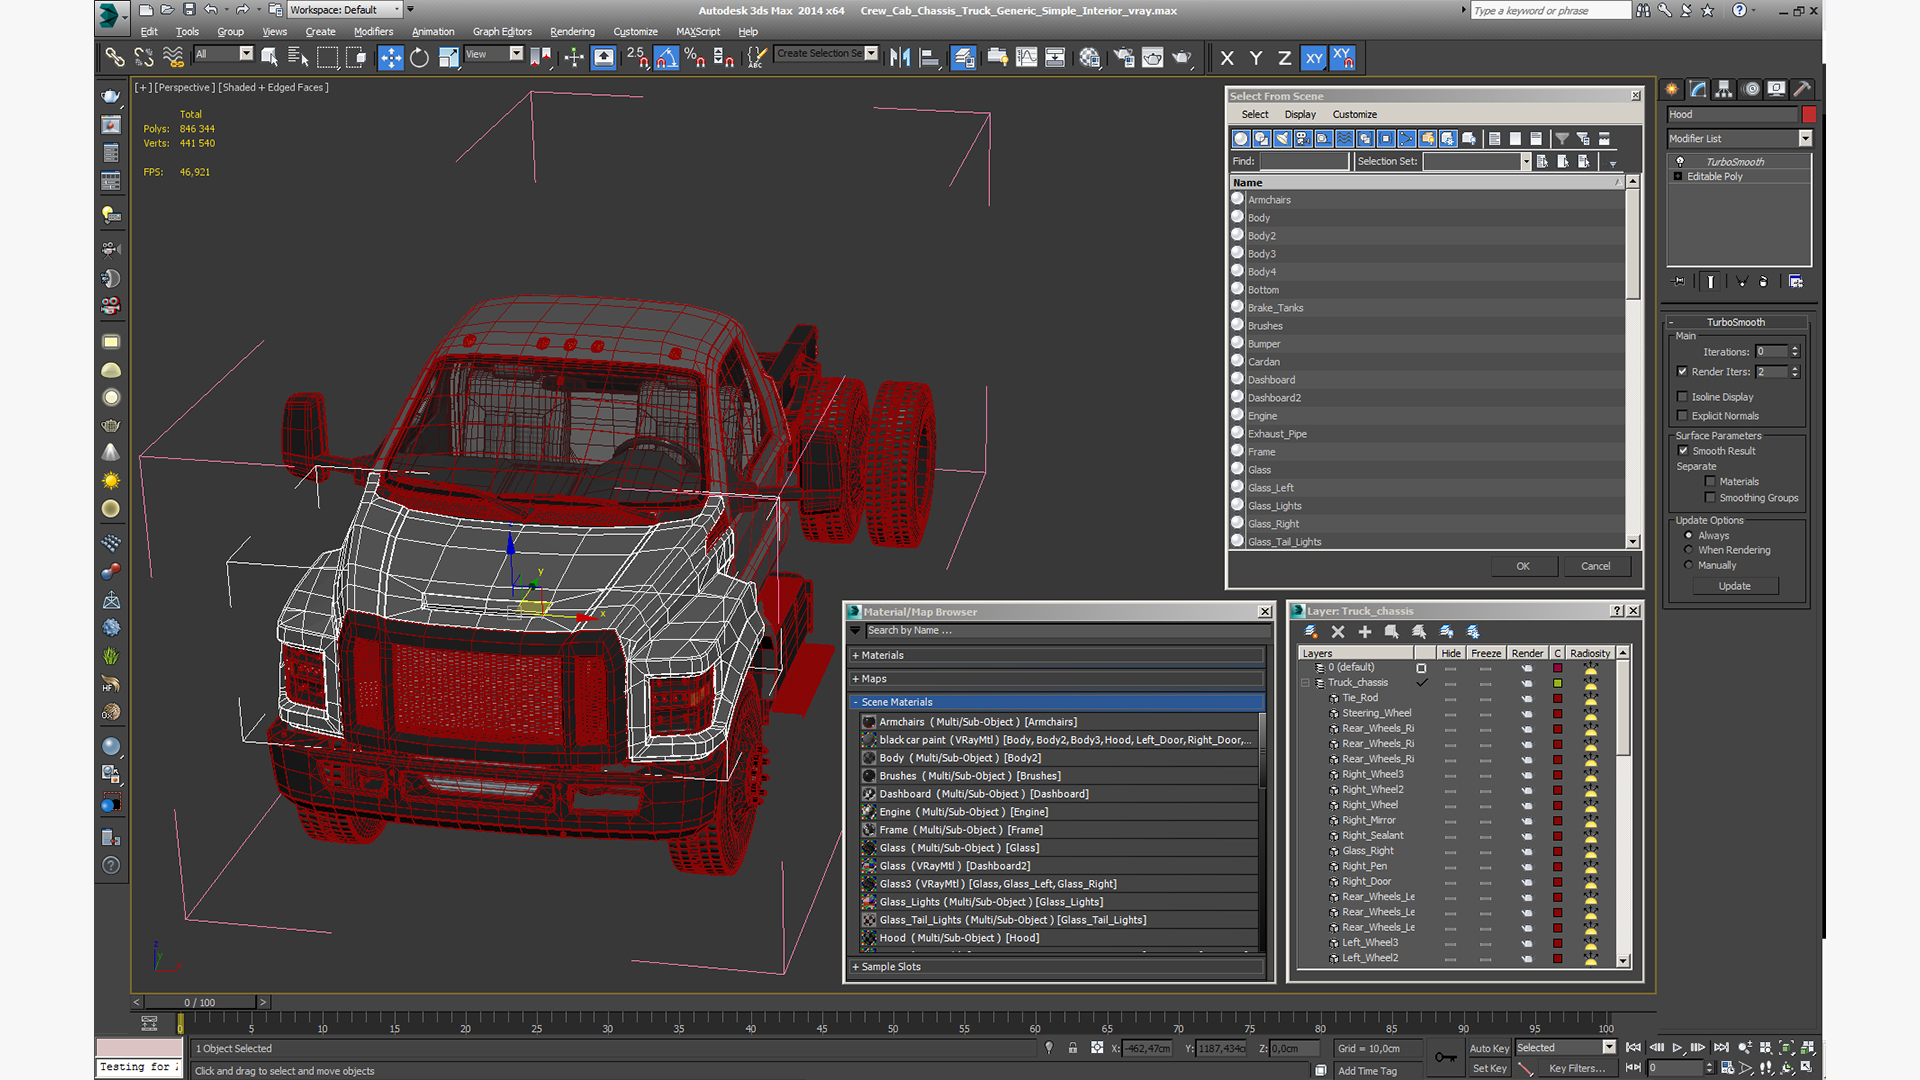Image resolution: width=1920 pixels, height=1080 pixels.
Task: Click Hood object color swatch
Action: point(1809,115)
